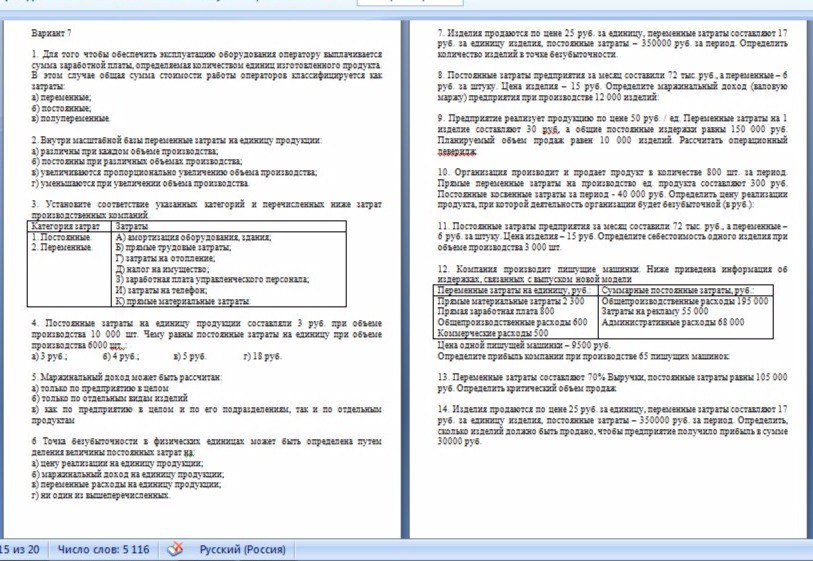This screenshot has height=561, width=813.
Task: Click the page number indicator in status bar
Action: 20,549
